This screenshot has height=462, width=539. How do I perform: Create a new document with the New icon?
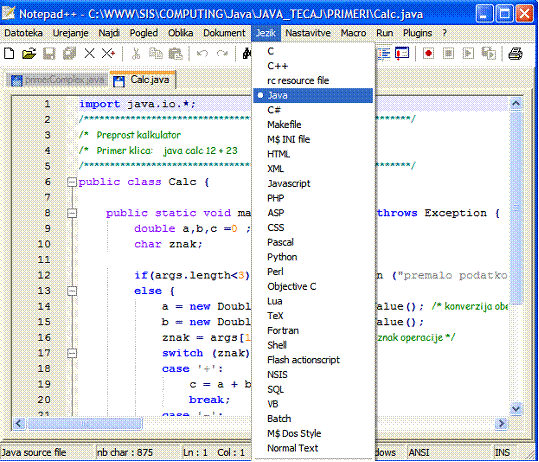[9, 54]
